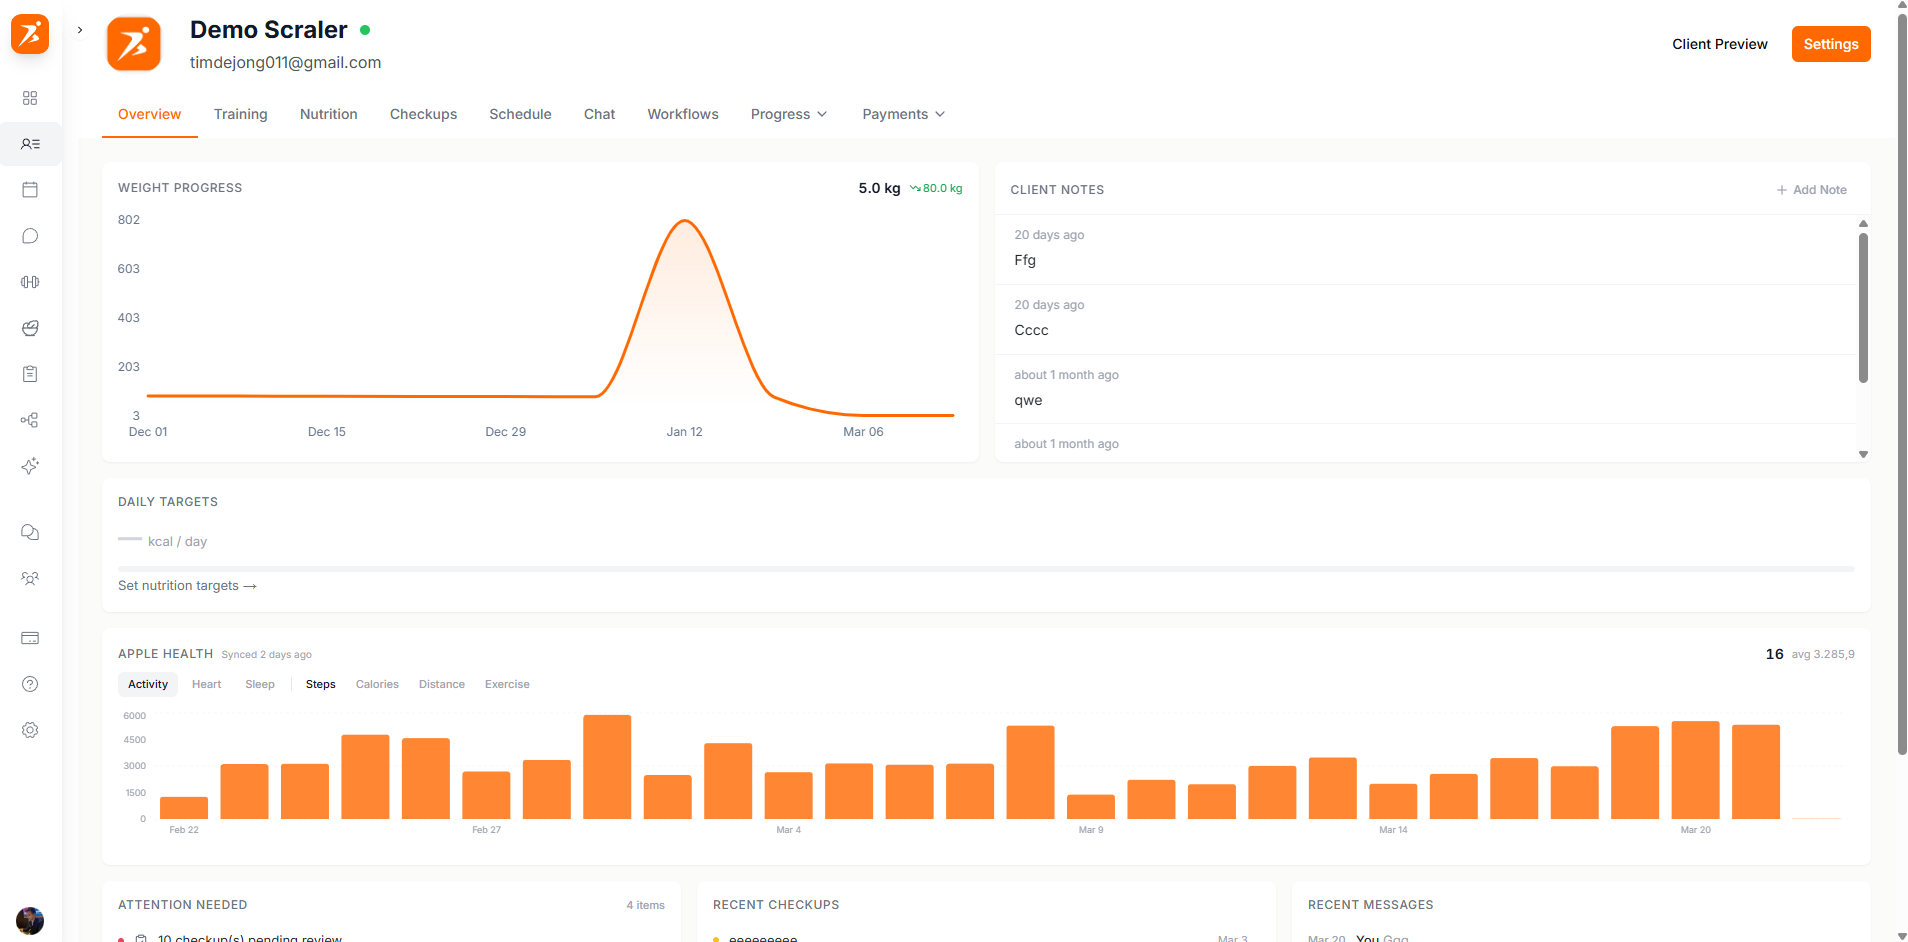The image size is (1908, 942).
Task: Open the payments card icon in sidebar
Action: click(30, 638)
